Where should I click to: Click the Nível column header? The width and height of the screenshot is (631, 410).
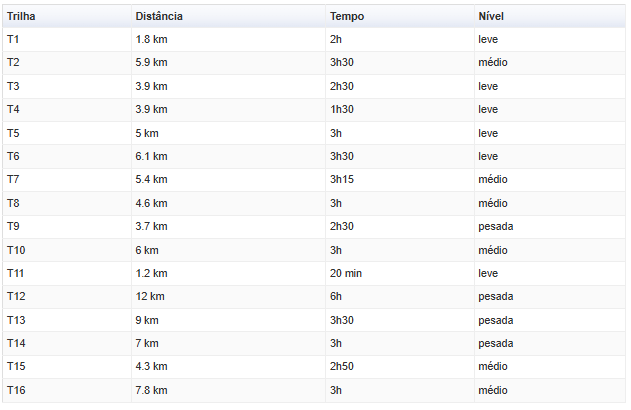click(x=550, y=16)
